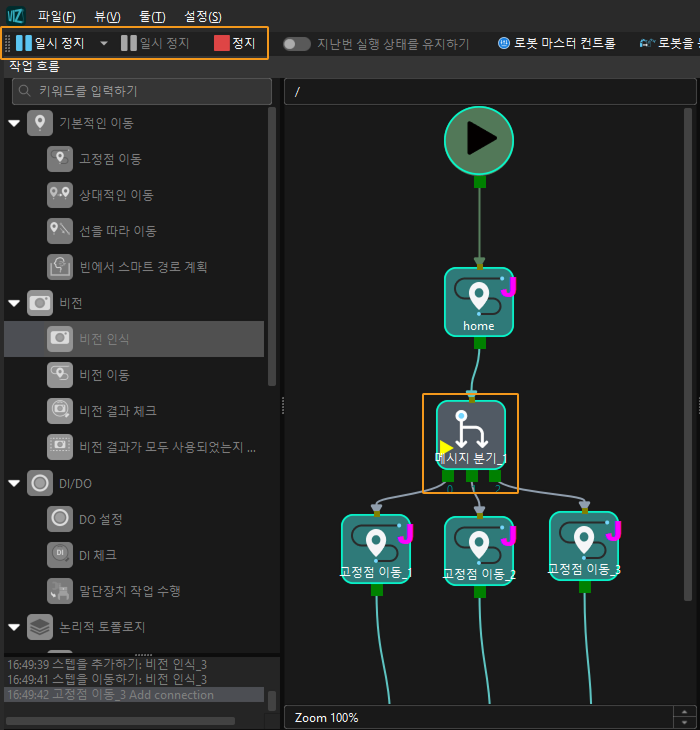Click the green start play node

pyautogui.click(x=479, y=141)
